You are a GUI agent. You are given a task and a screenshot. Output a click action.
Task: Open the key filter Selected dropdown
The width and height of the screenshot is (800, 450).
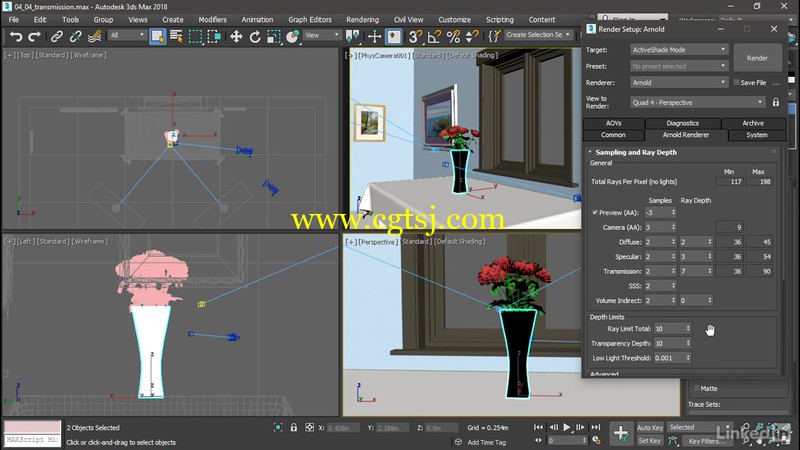coord(699,428)
